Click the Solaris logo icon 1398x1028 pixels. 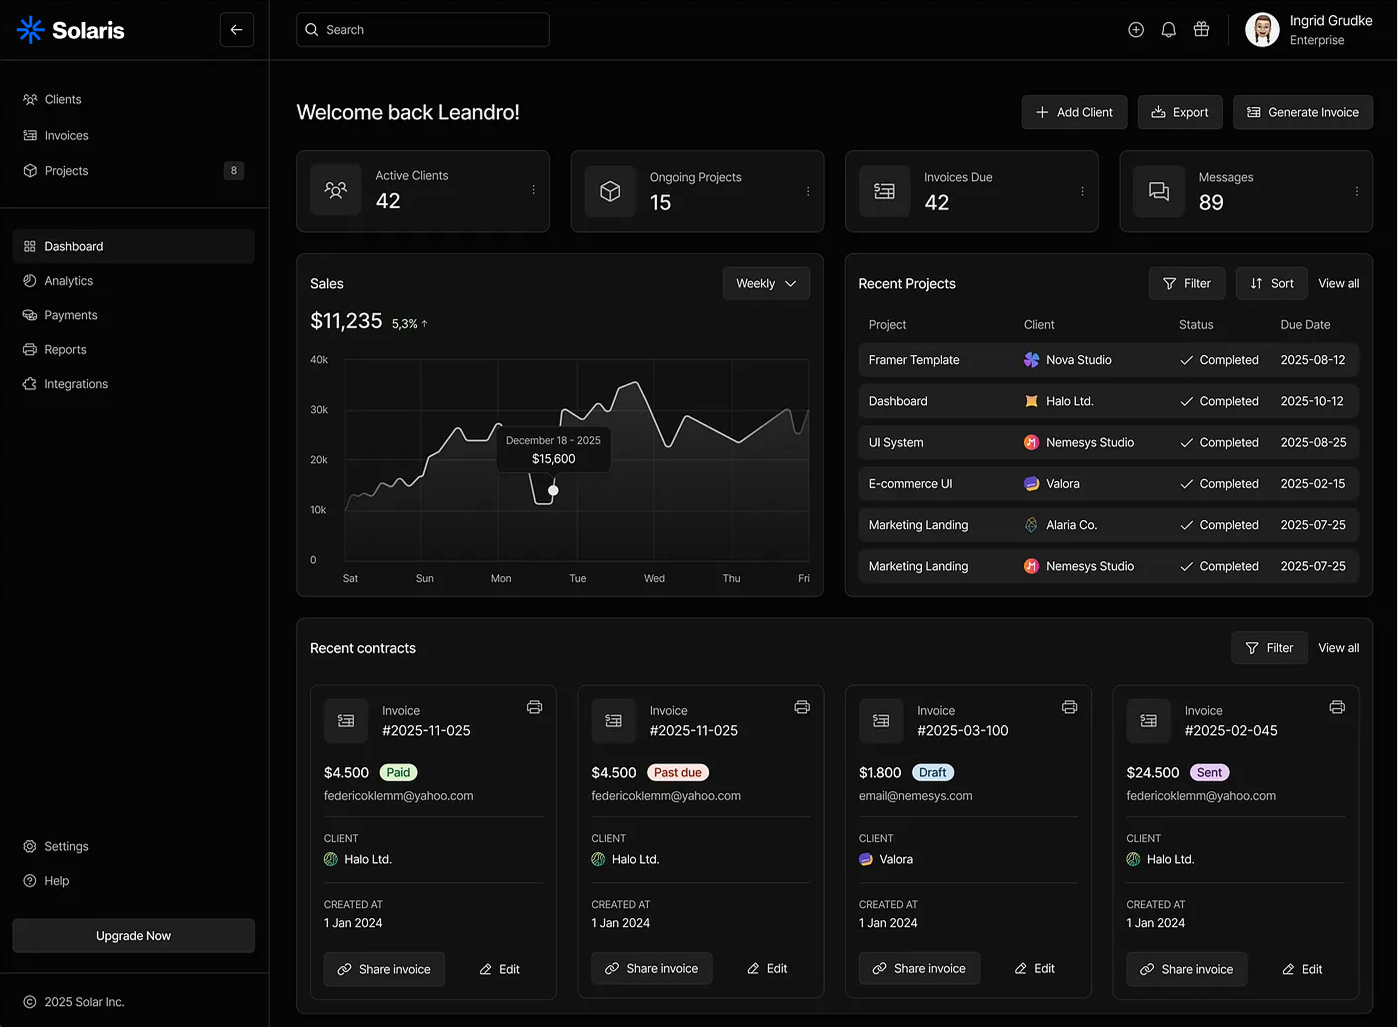31,30
